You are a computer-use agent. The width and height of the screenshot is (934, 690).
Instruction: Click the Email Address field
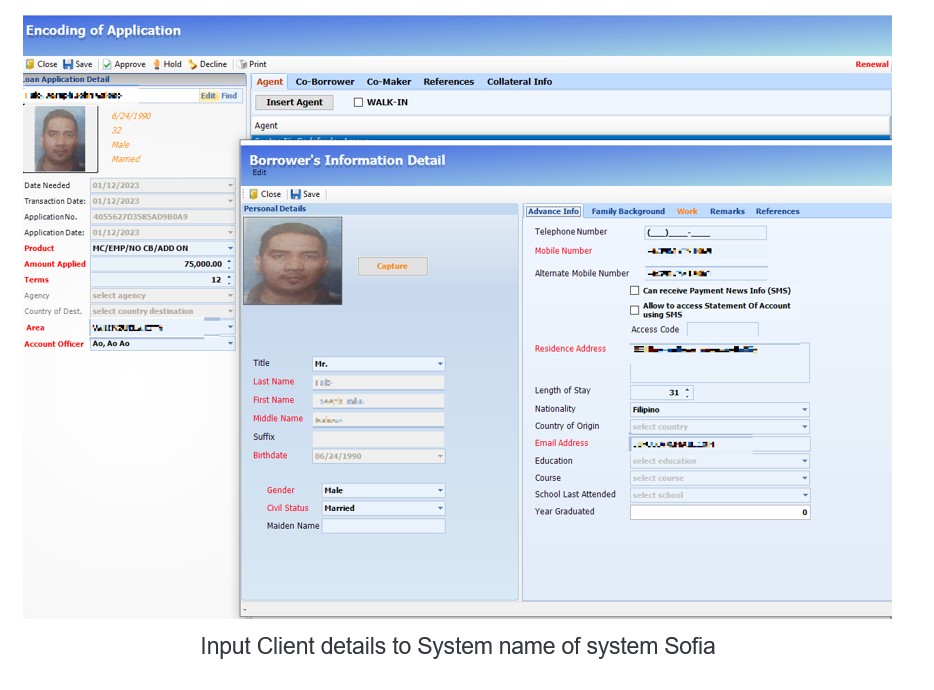coord(720,444)
